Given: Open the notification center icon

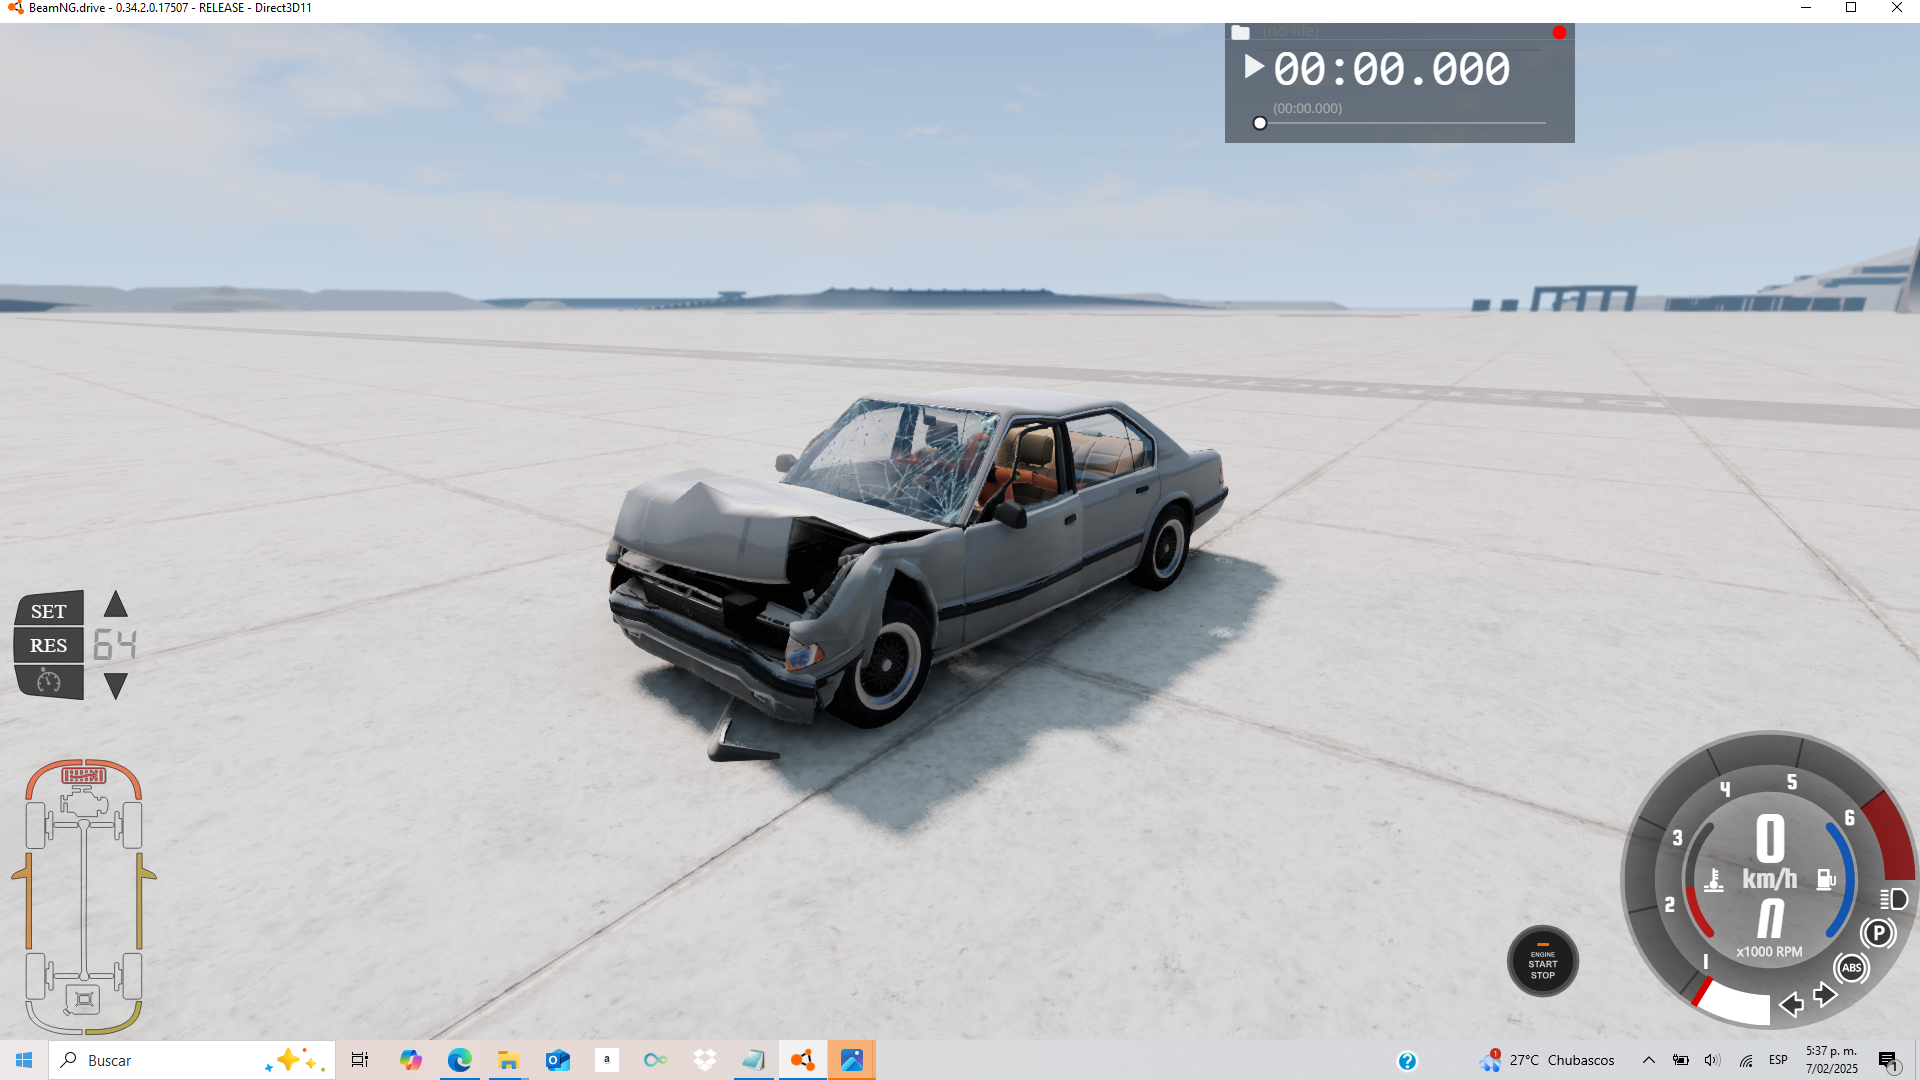Looking at the screenshot, I should tap(1888, 1061).
